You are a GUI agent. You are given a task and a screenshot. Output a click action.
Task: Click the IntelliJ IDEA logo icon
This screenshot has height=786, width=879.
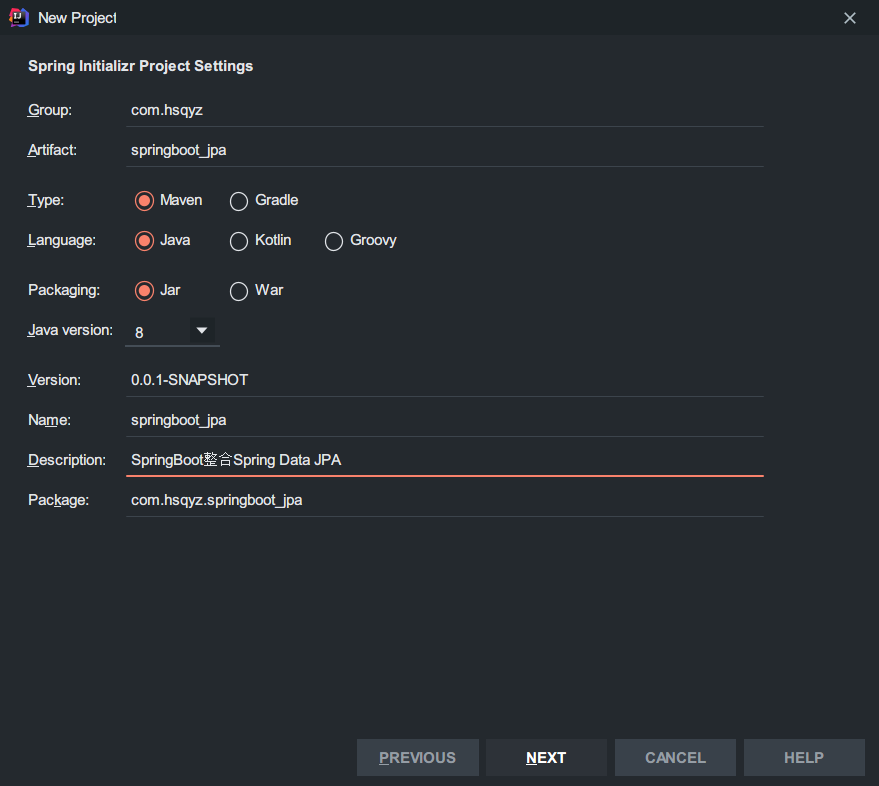18,18
